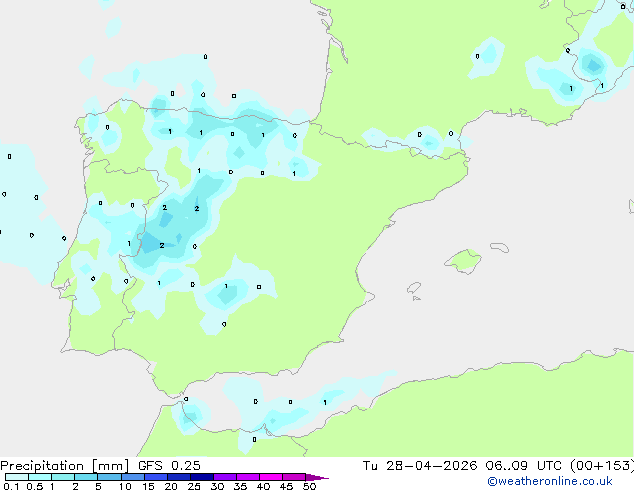Click the 'Tu 28-04-2026' date text

point(420,466)
